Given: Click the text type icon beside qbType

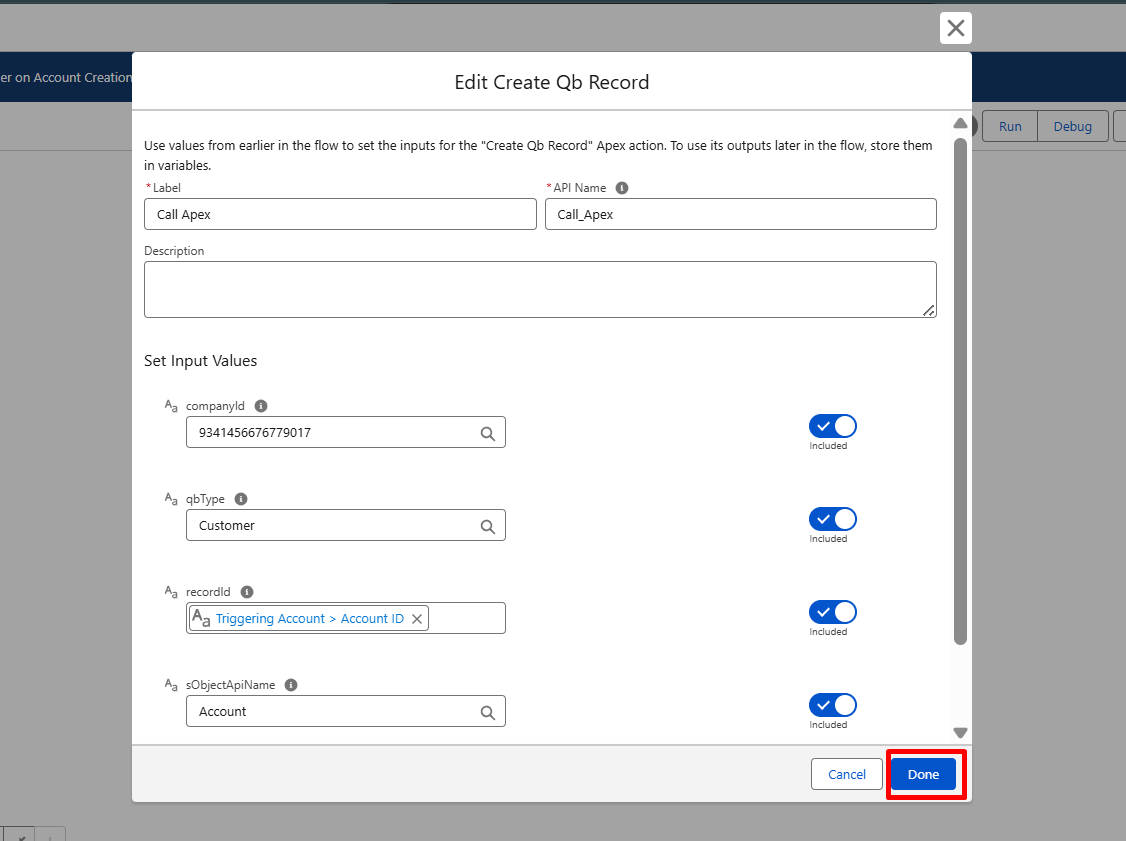Looking at the screenshot, I should [x=171, y=498].
